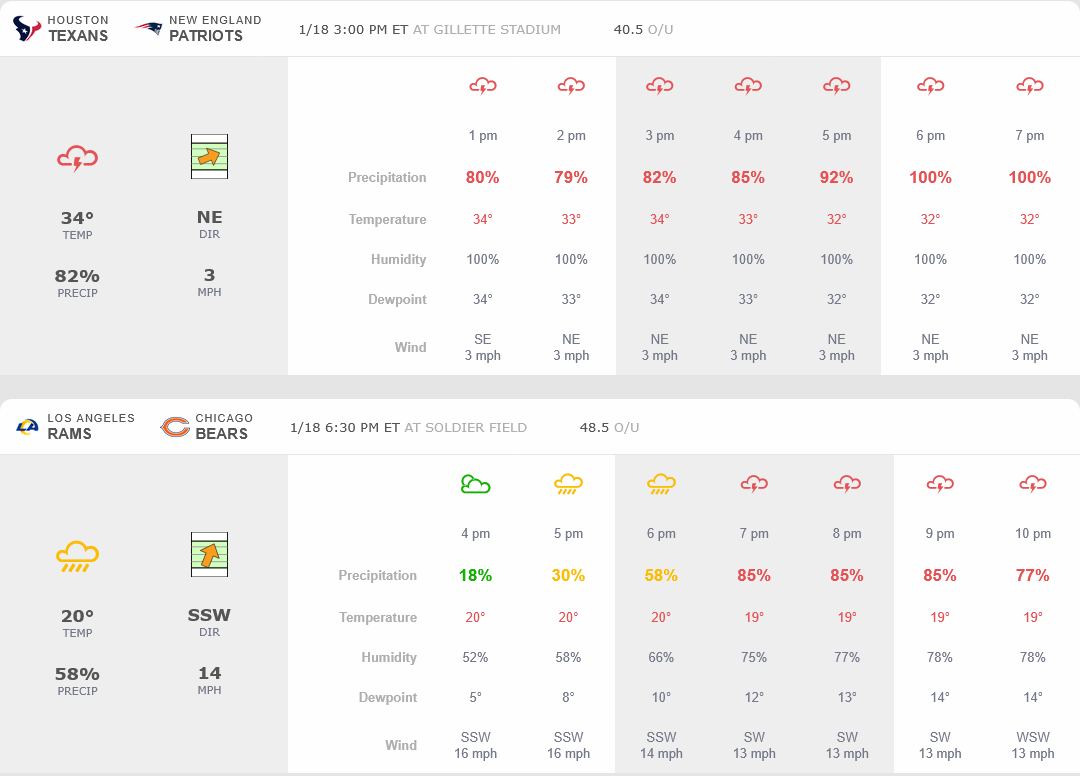1080x776 pixels.
Task: Select the Chicago Bears team name
Action: click(x=223, y=427)
